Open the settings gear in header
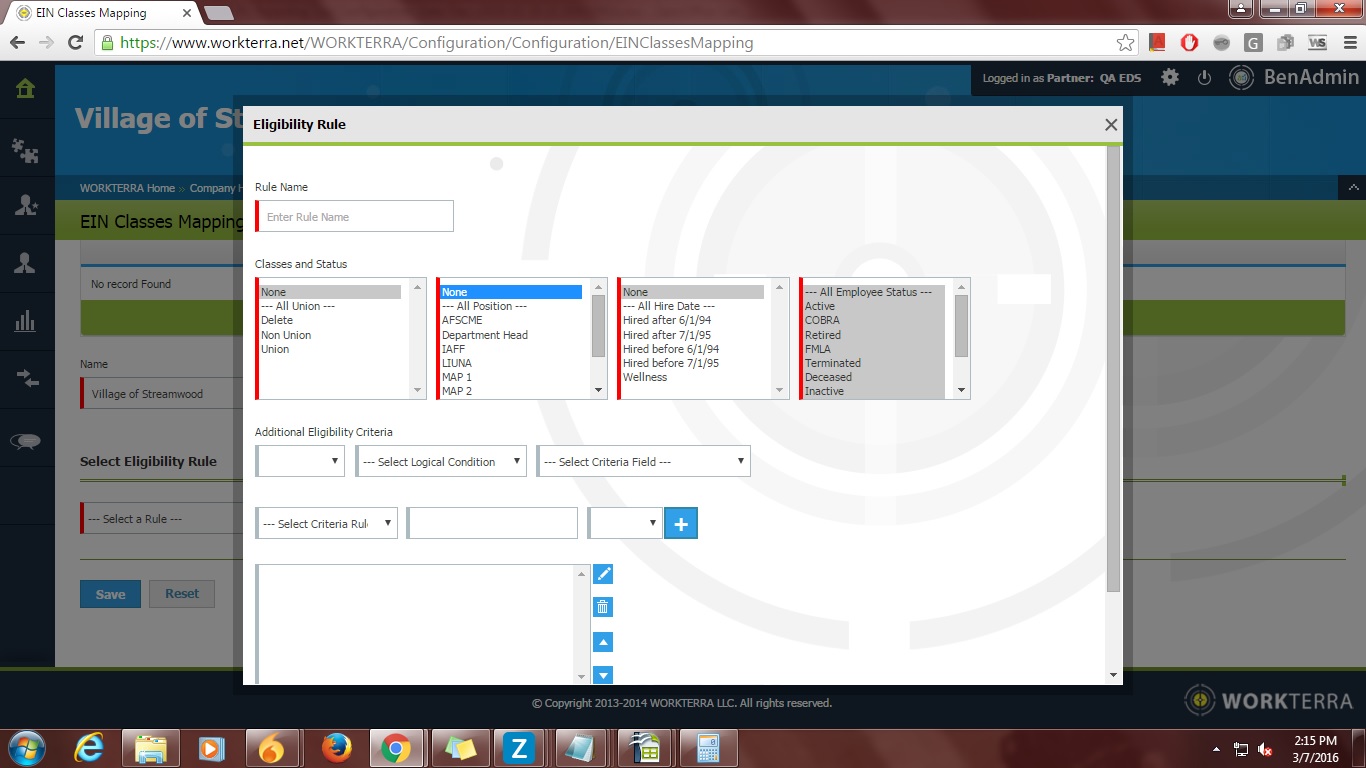The height and width of the screenshot is (768, 1366). [x=1170, y=78]
